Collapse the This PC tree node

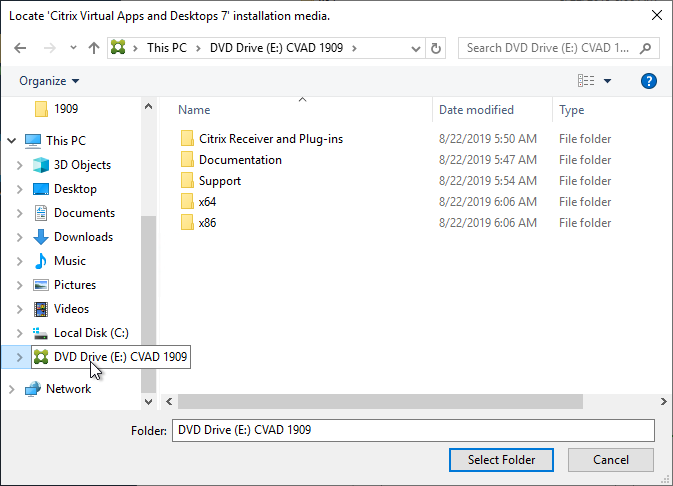[12, 141]
